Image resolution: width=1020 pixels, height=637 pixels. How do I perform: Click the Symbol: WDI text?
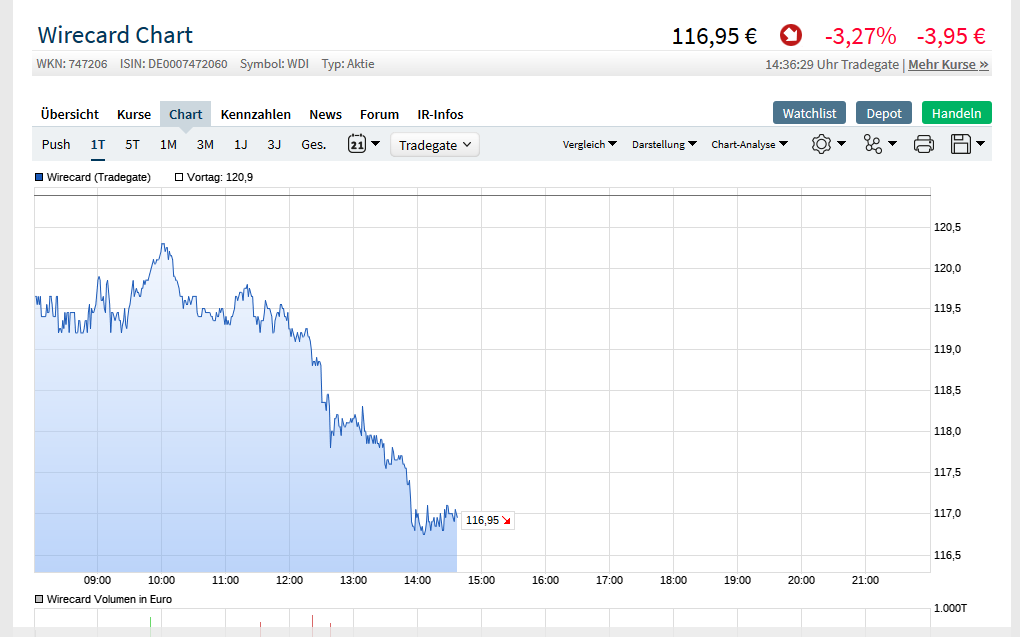(x=275, y=64)
